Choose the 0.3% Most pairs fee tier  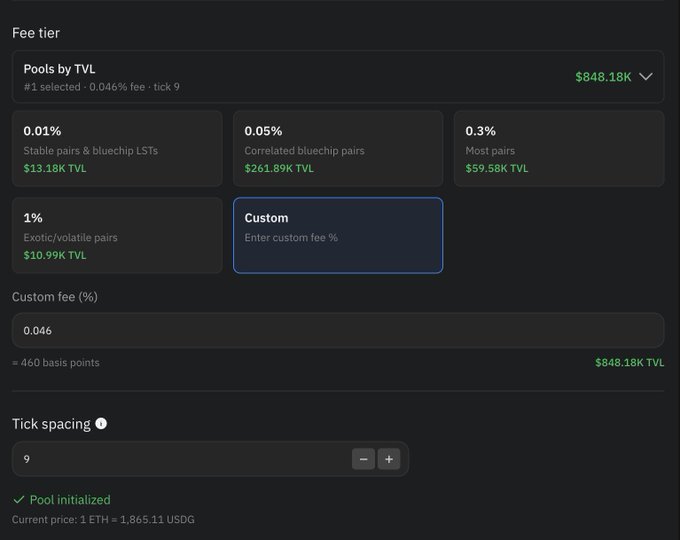(x=559, y=149)
